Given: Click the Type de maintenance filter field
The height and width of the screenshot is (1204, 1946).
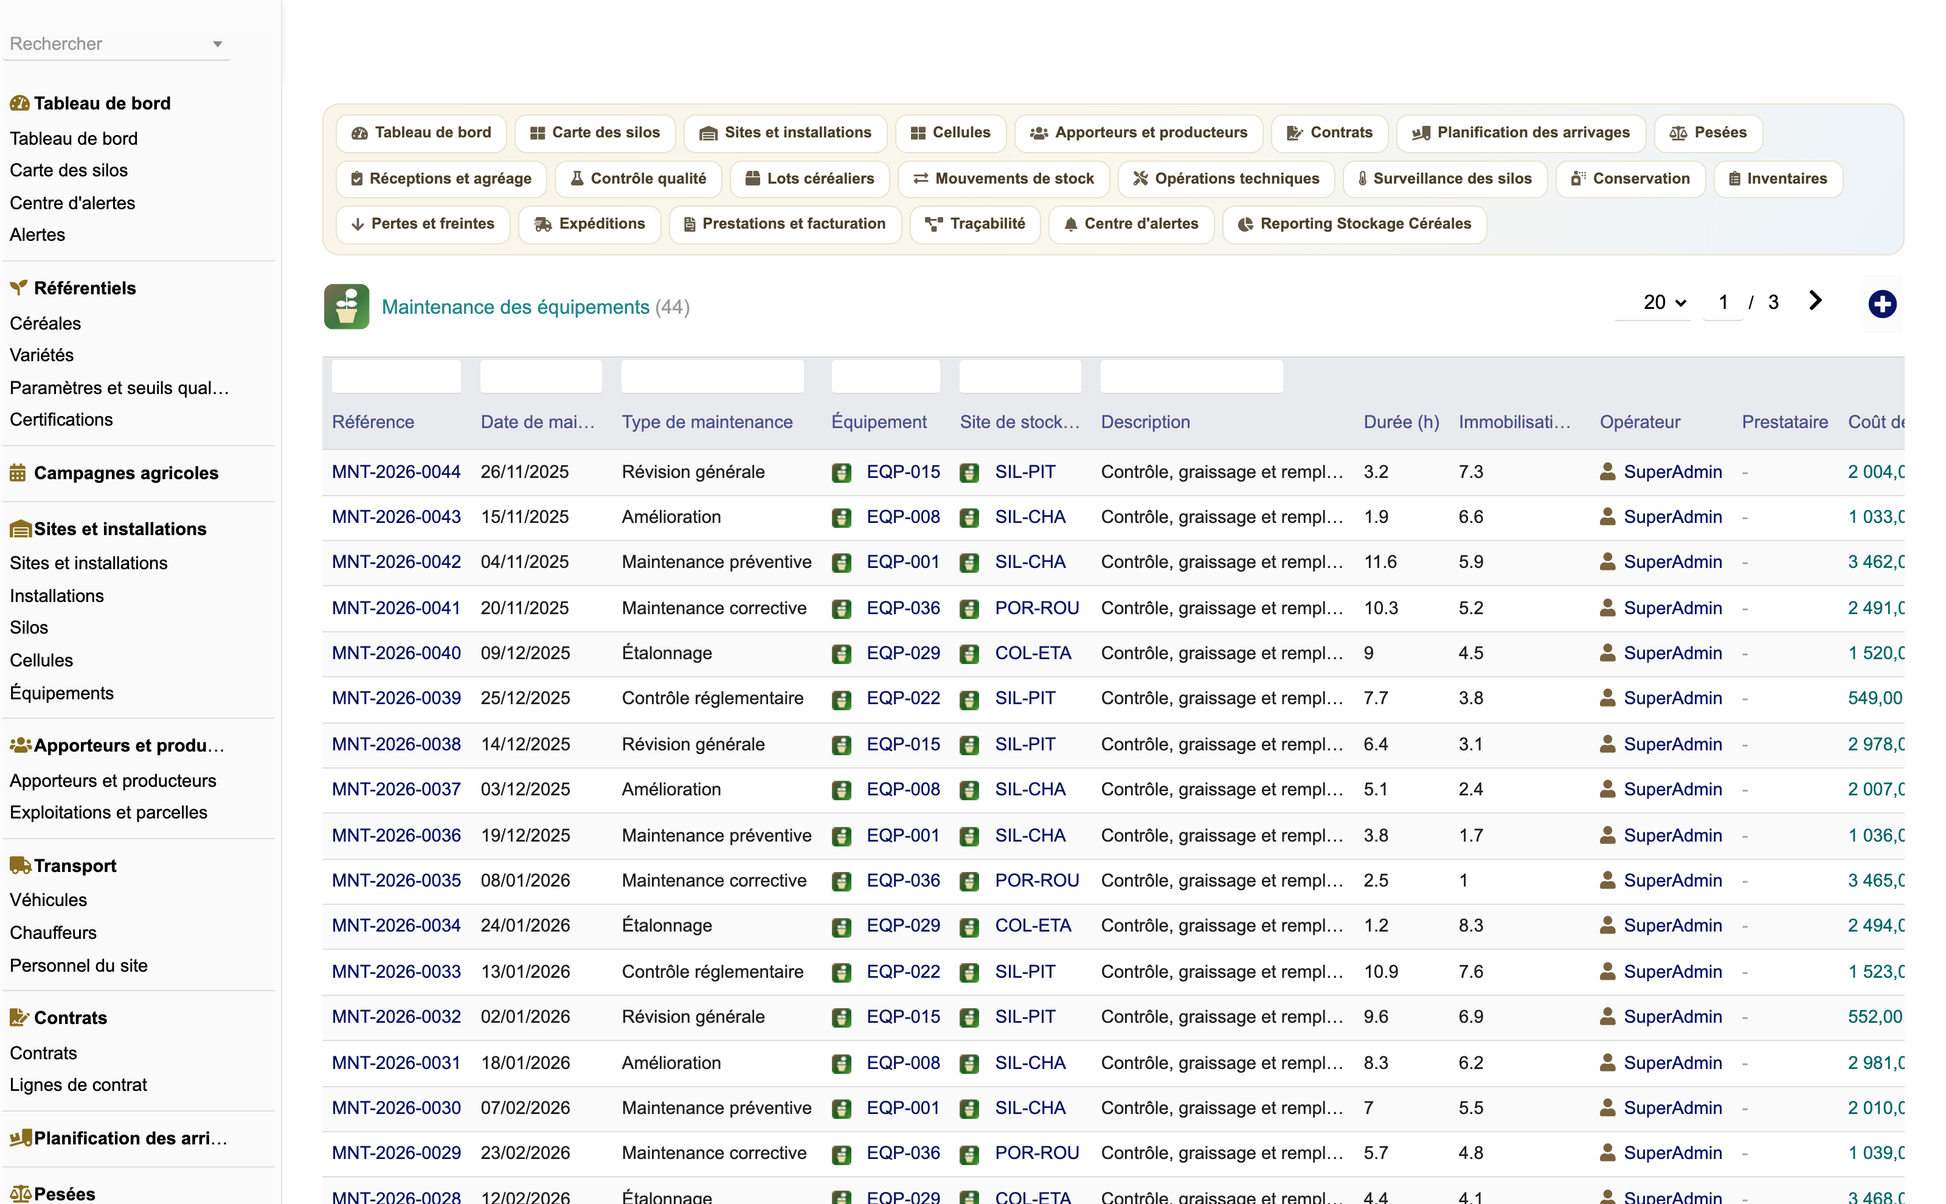Looking at the screenshot, I should [x=712, y=376].
